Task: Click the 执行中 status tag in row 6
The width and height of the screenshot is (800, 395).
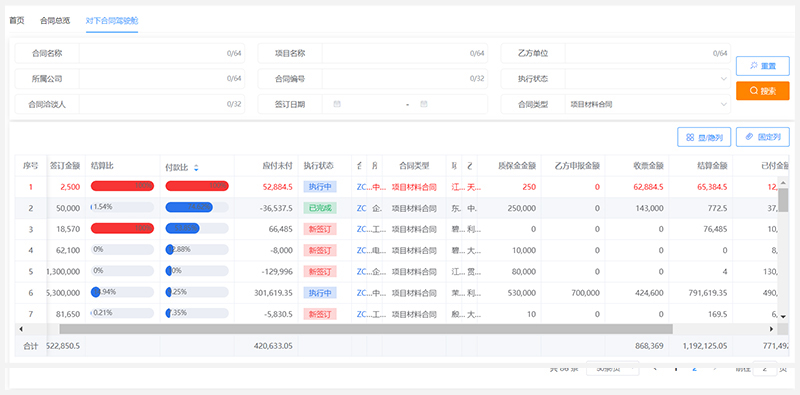Action: (x=320, y=293)
